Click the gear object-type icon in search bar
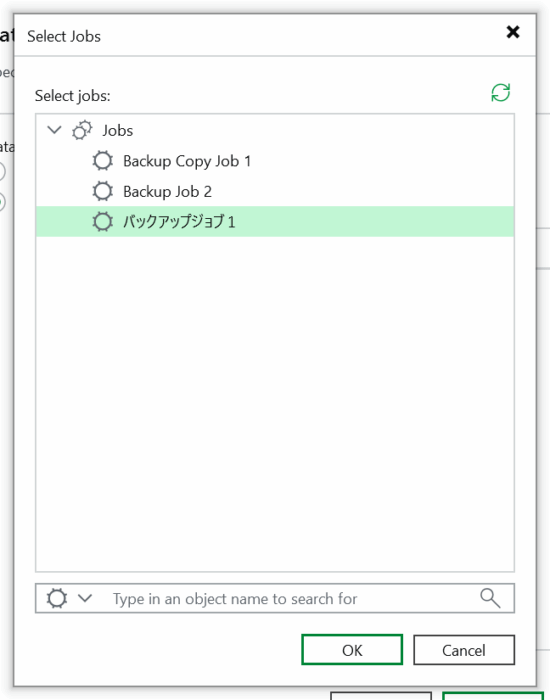This screenshot has height=700, width=550. (57, 598)
